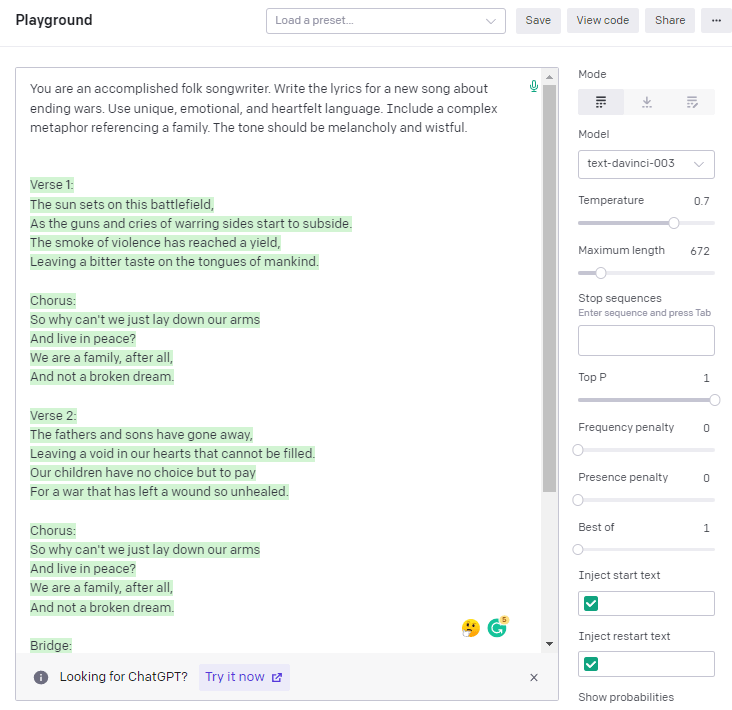Toggle the Inject restart text checkbox

591,664
